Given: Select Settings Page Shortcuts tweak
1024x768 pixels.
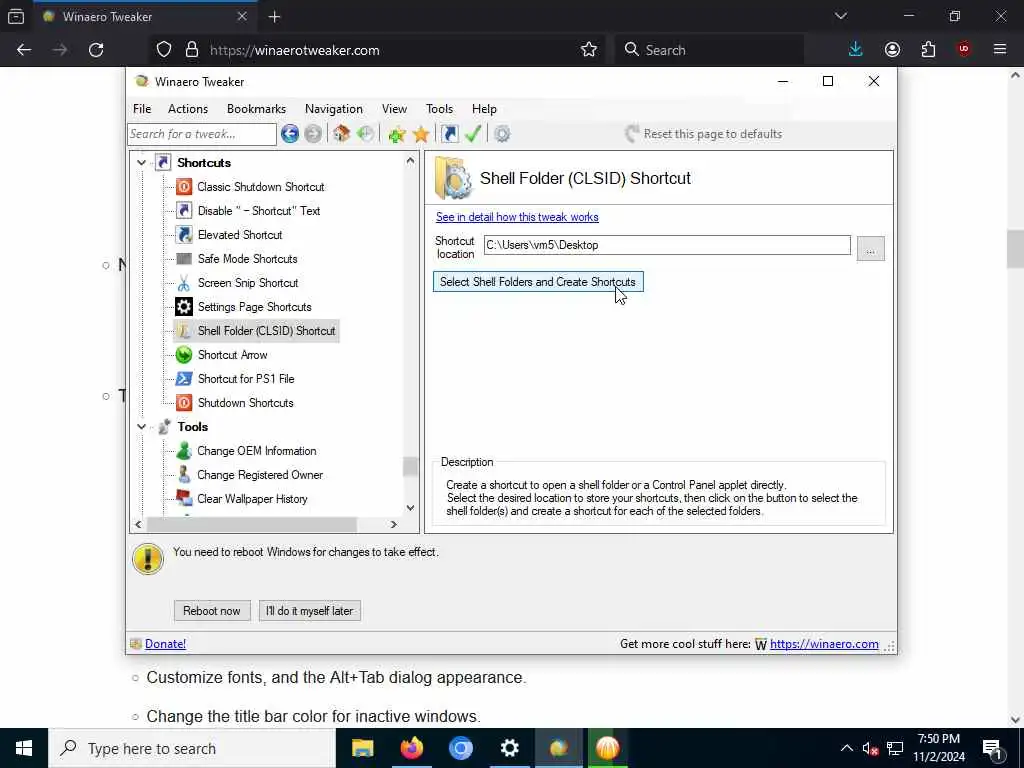Looking at the screenshot, I should point(255,307).
